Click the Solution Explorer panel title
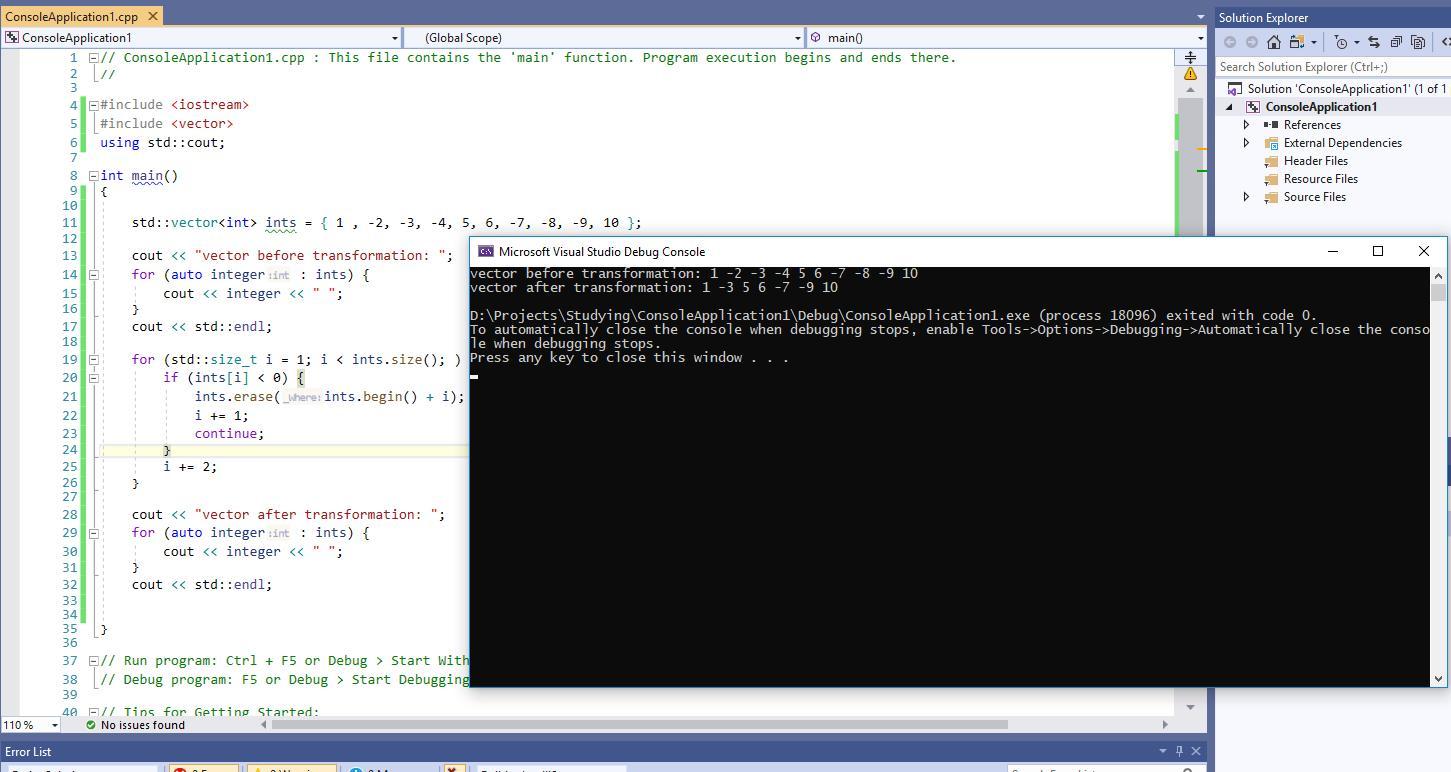 pyautogui.click(x=1263, y=17)
